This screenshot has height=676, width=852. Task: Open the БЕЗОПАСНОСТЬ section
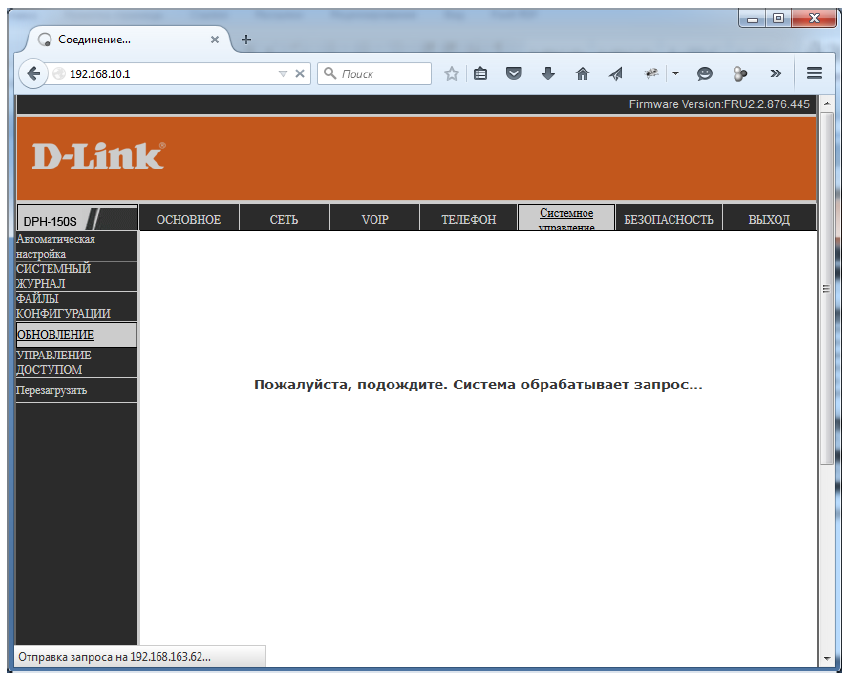[x=668, y=220]
